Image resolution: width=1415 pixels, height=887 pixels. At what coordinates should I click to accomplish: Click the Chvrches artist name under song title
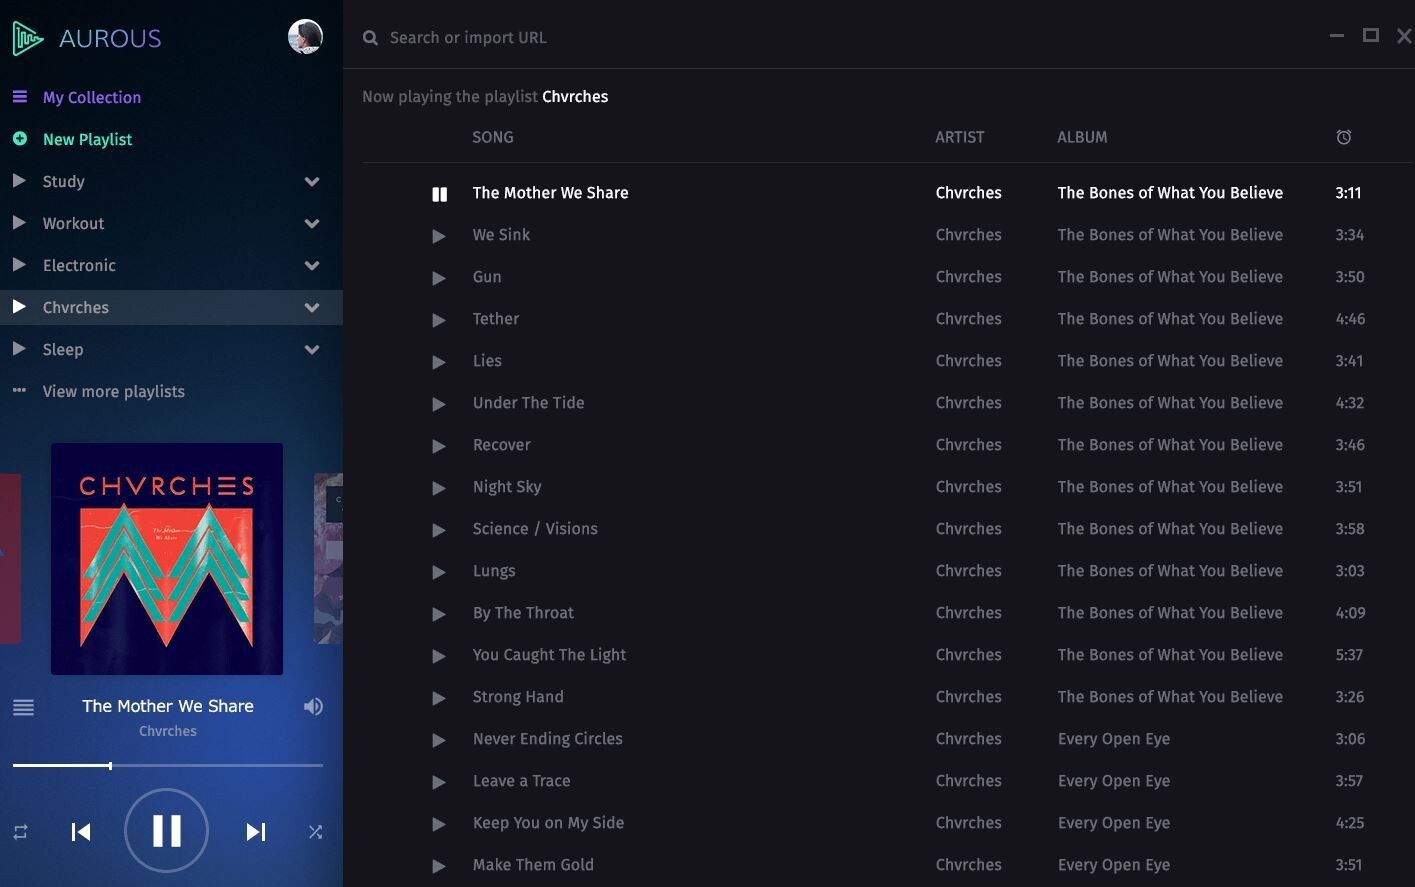[x=168, y=731]
